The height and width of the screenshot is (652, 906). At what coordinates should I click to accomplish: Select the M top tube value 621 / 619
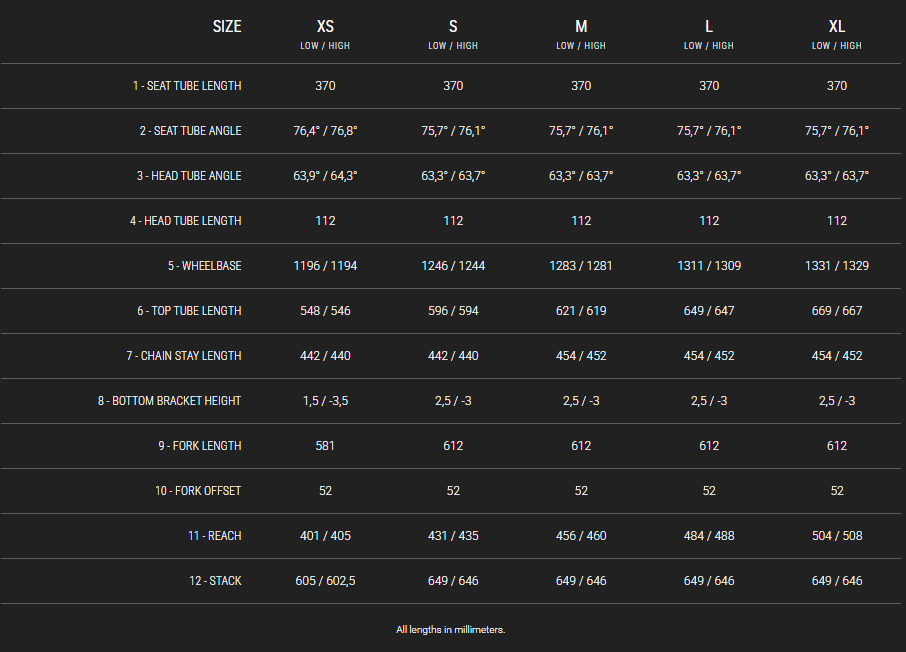(581, 311)
